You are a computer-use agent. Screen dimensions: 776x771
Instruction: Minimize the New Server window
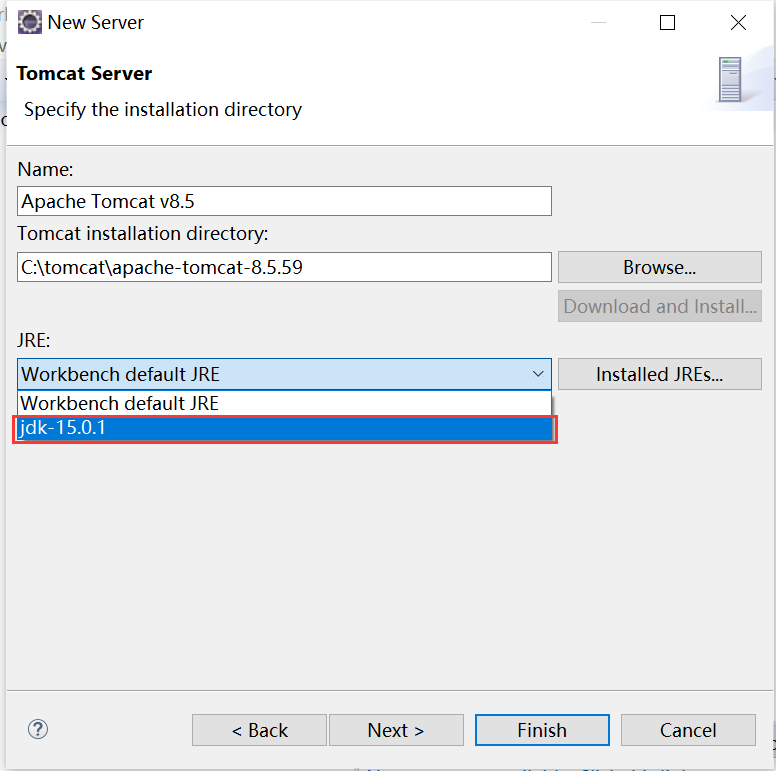pos(598,22)
